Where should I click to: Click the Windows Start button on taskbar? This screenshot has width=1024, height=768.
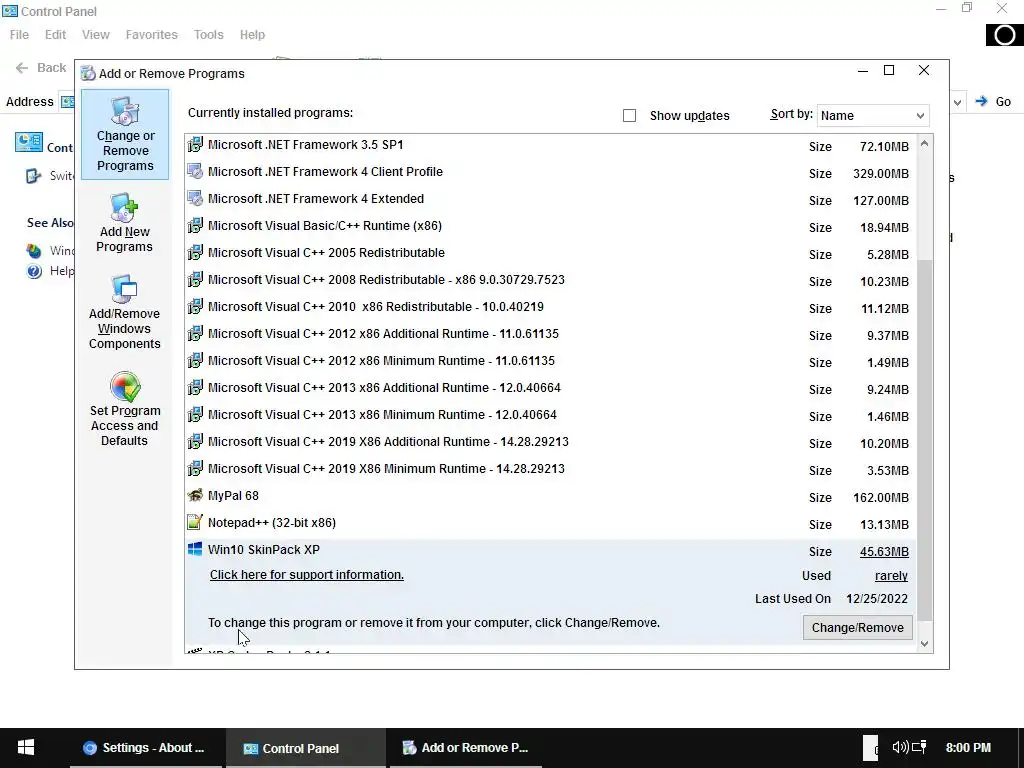[x=25, y=747]
